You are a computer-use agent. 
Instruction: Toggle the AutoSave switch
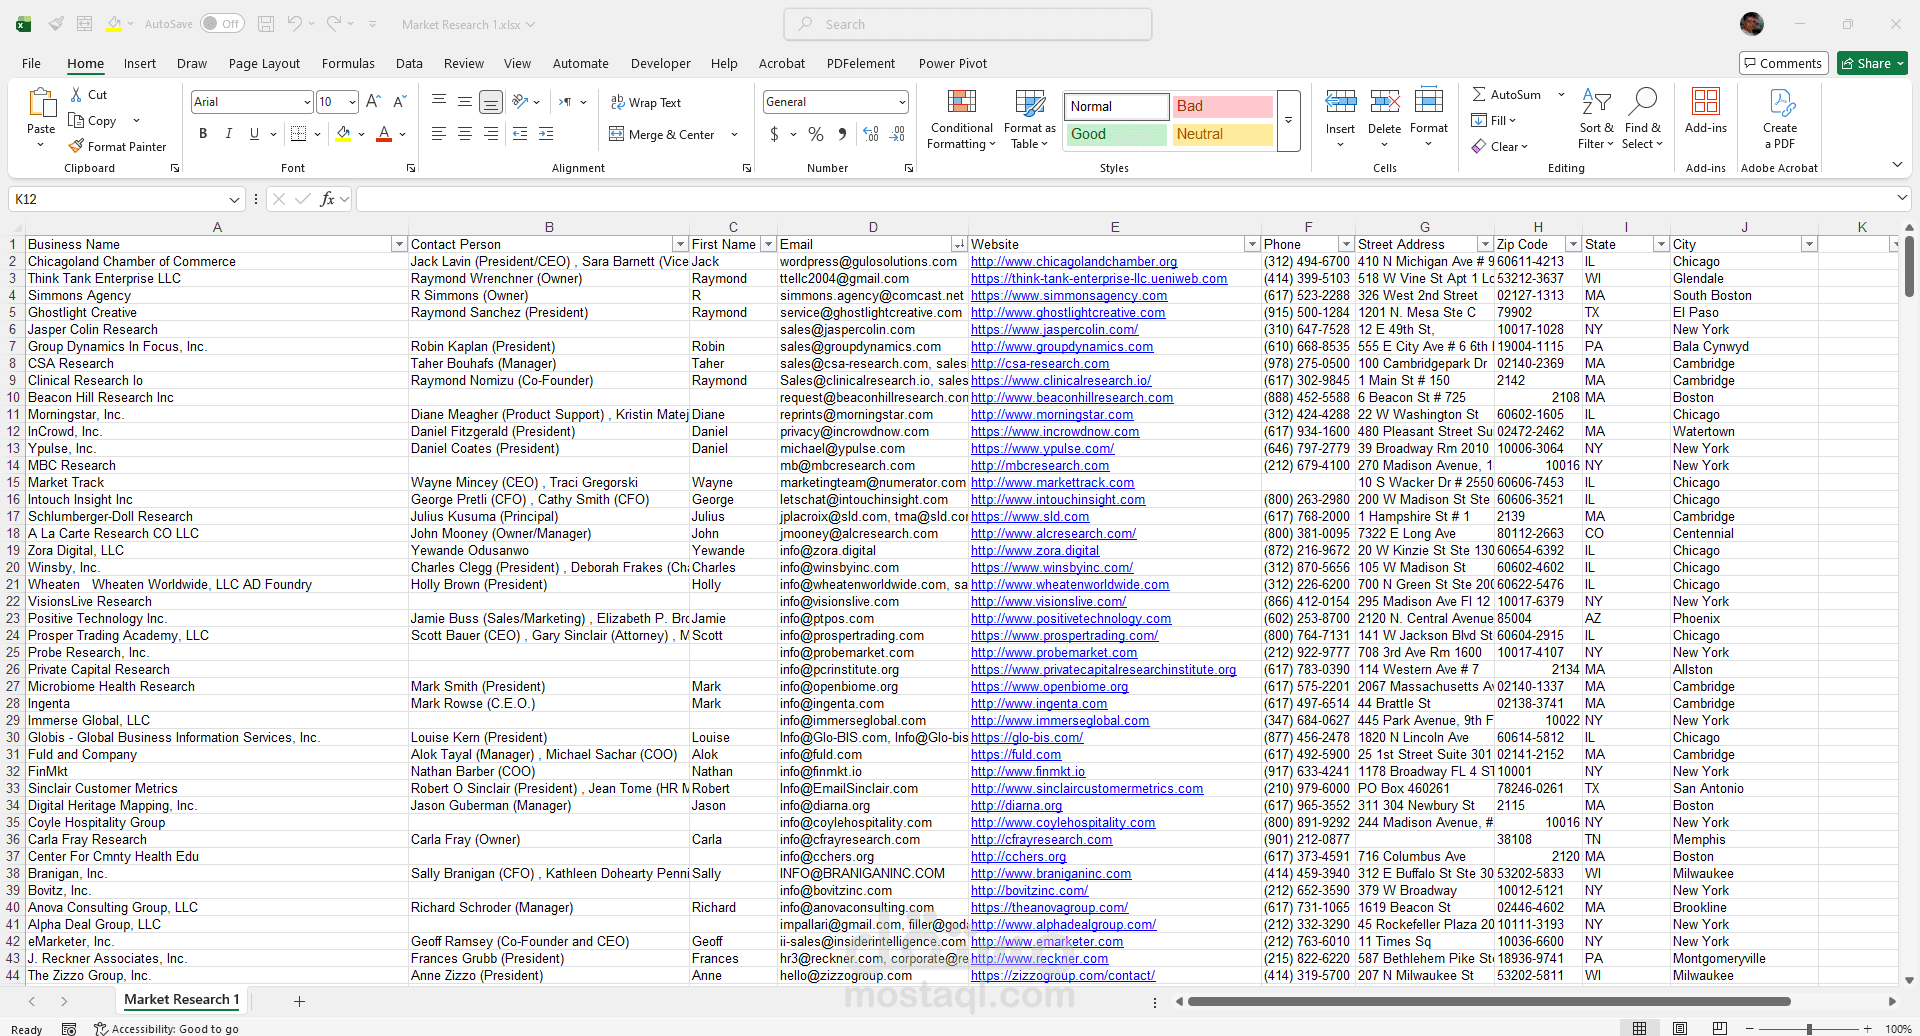pos(222,24)
